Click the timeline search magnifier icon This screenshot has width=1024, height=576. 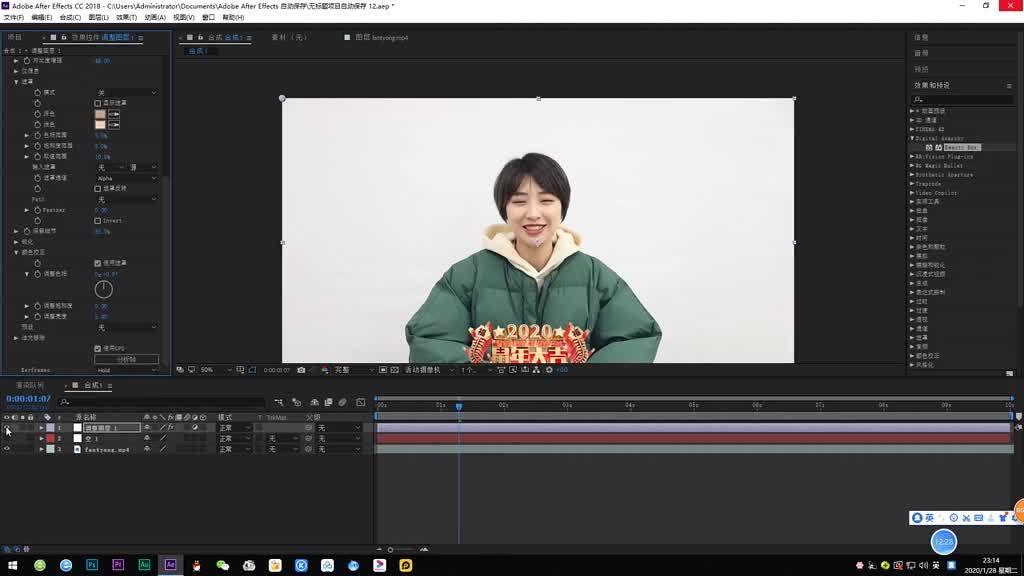pyautogui.click(x=63, y=402)
